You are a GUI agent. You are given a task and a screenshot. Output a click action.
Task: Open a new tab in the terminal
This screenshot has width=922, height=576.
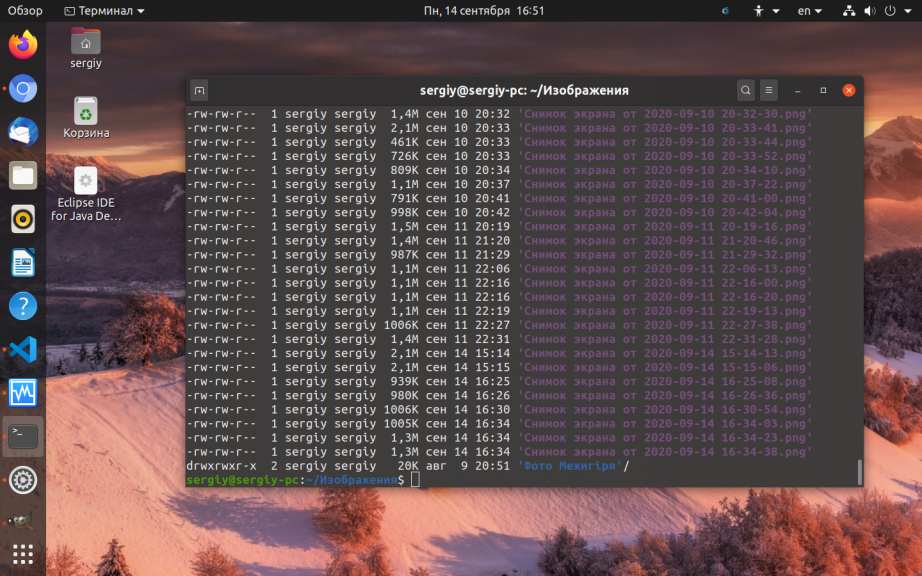199,90
